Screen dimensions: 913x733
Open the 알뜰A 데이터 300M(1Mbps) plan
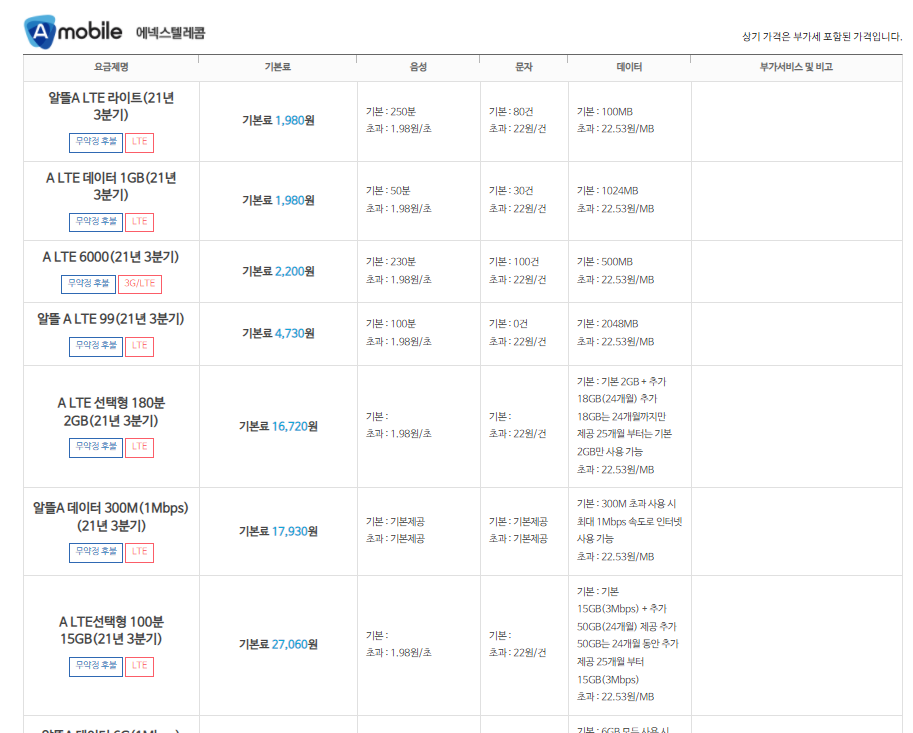(x=111, y=516)
